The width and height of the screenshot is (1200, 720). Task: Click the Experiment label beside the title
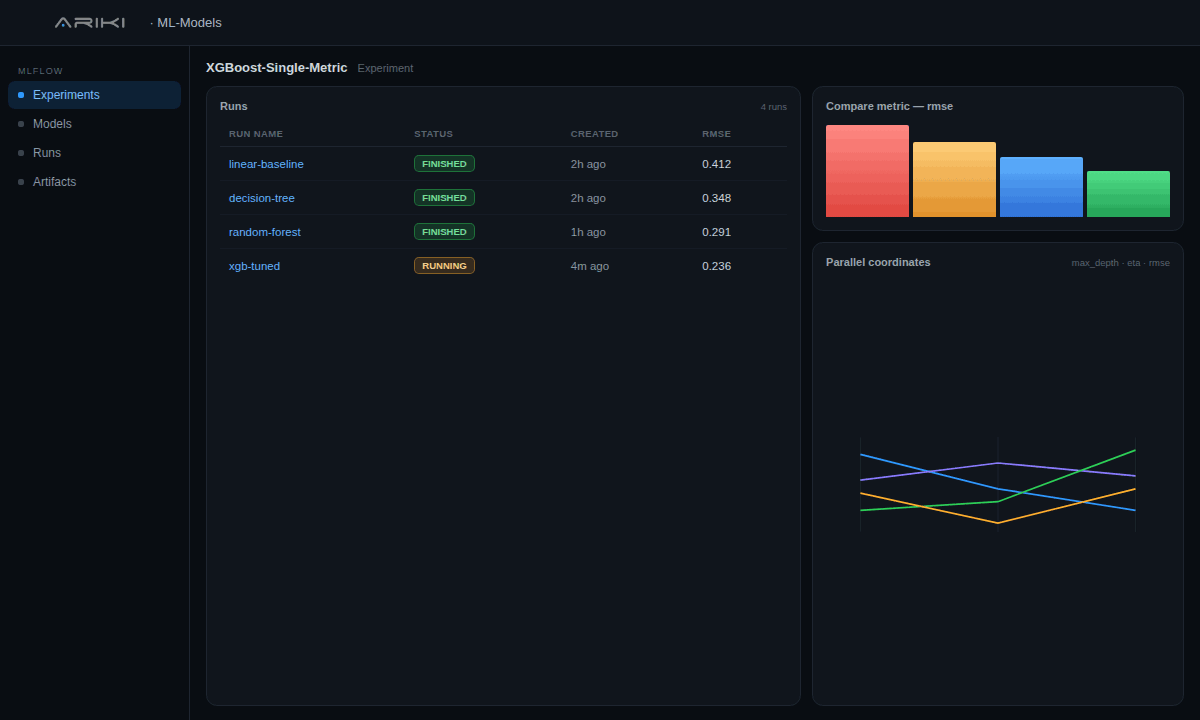click(x=385, y=68)
